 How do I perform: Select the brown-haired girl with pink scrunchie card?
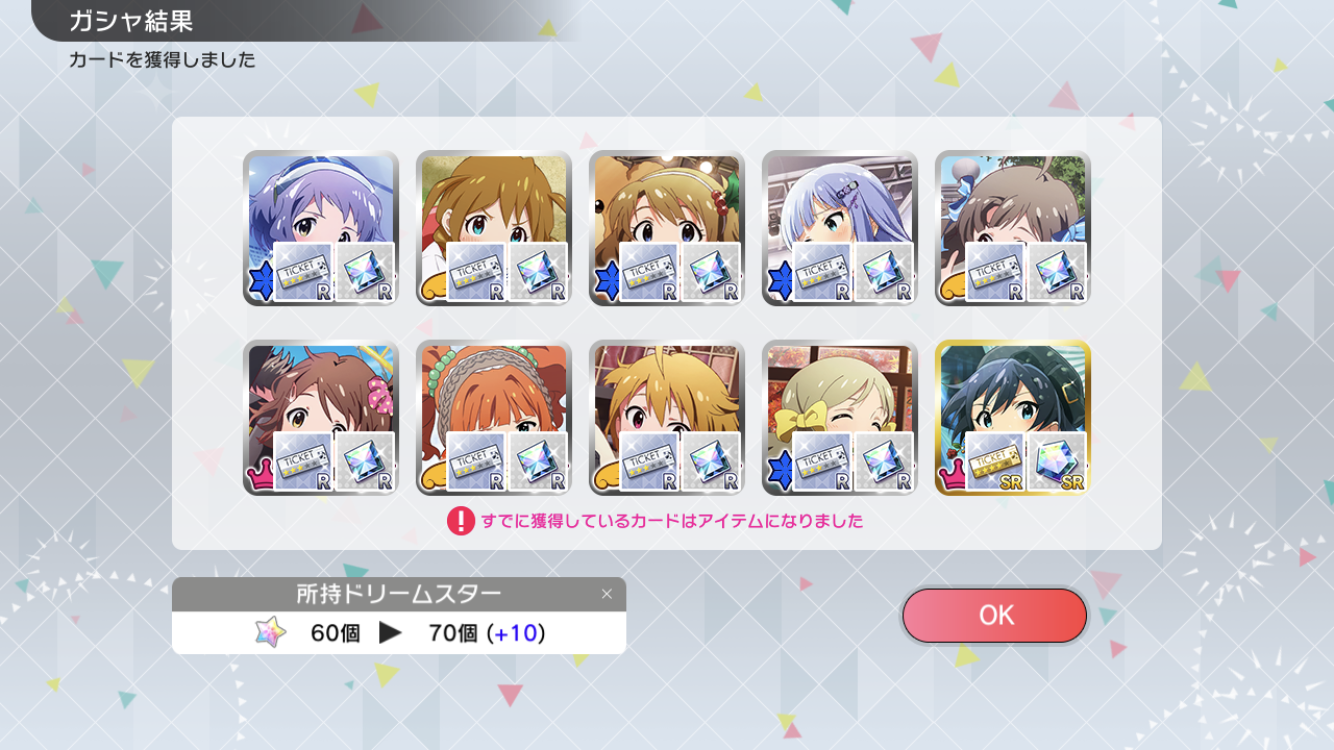pyautogui.click(x=321, y=418)
